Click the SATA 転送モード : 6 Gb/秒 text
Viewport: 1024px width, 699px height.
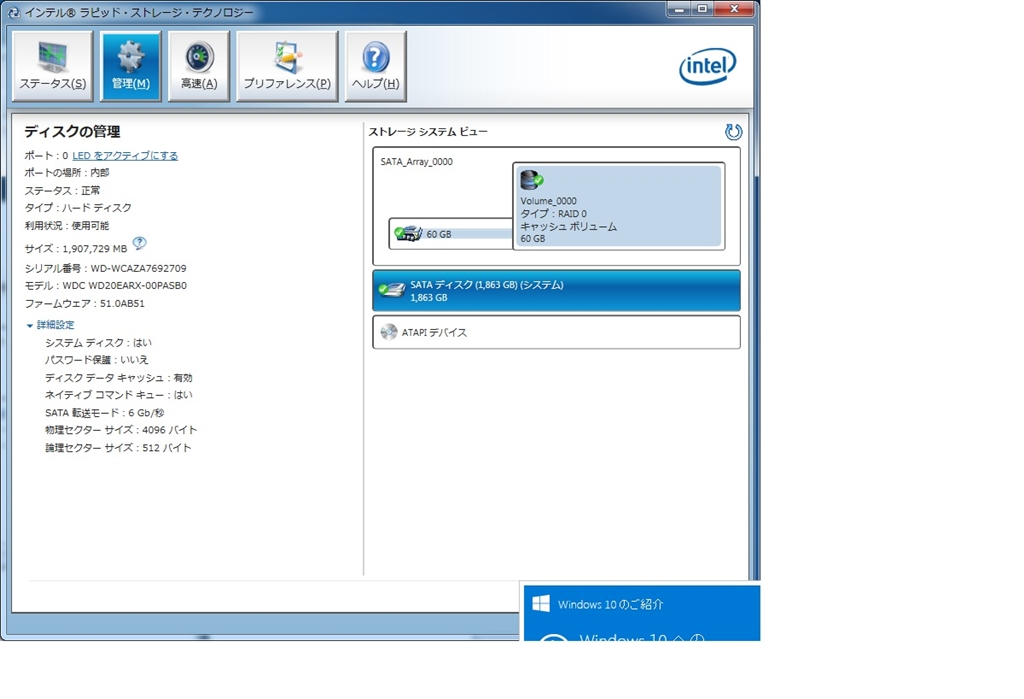point(104,413)
